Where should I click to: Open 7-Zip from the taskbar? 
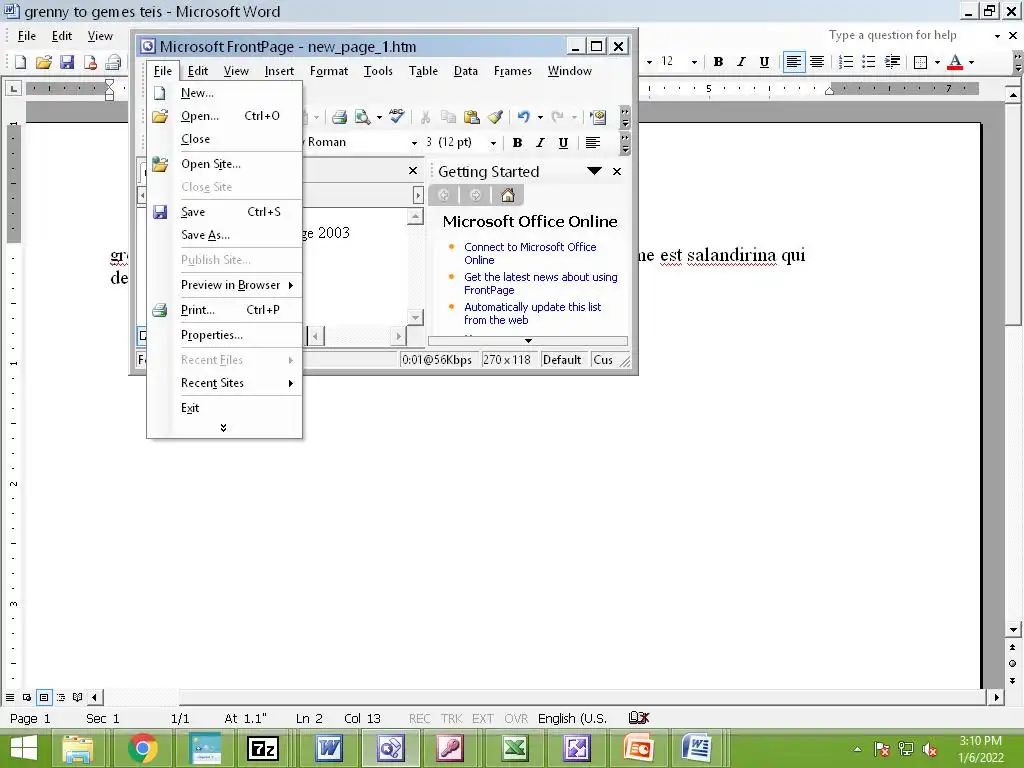pyautogui.click(x=263, y=748)
